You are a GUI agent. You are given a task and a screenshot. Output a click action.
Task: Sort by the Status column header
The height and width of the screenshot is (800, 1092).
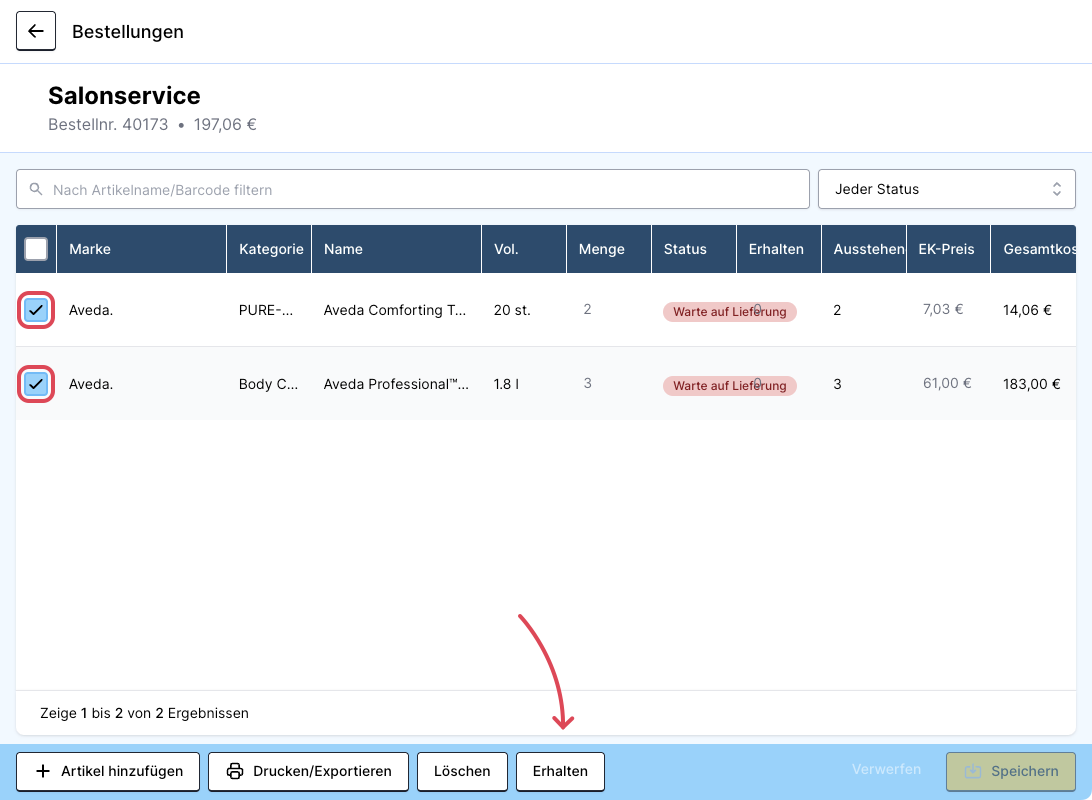click(694, 249)
